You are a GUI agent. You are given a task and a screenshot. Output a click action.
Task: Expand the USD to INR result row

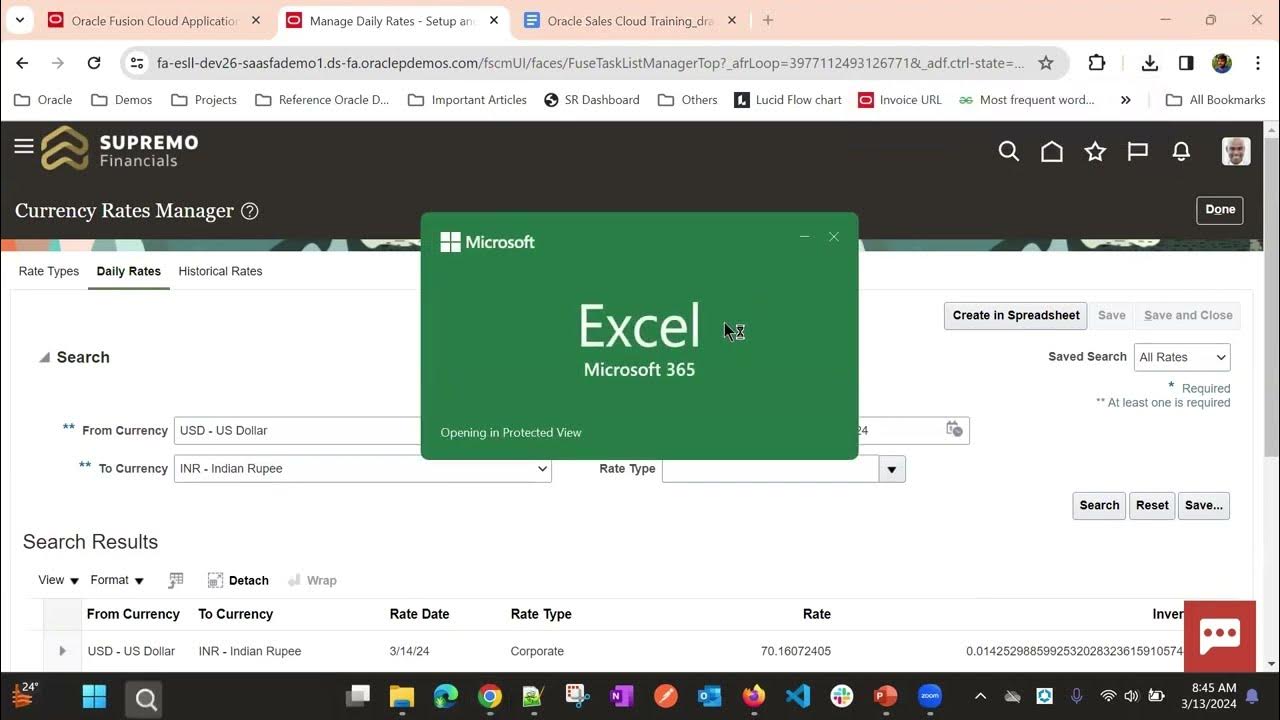[x=62, y=651]
